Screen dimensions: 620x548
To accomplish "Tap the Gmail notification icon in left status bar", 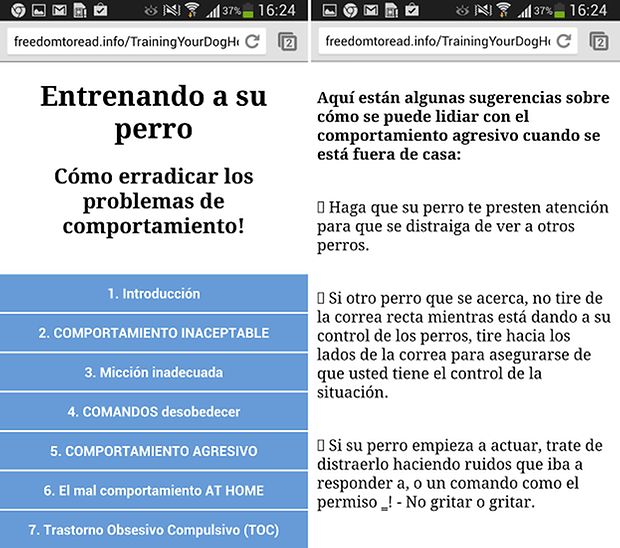I will point(59,10).
